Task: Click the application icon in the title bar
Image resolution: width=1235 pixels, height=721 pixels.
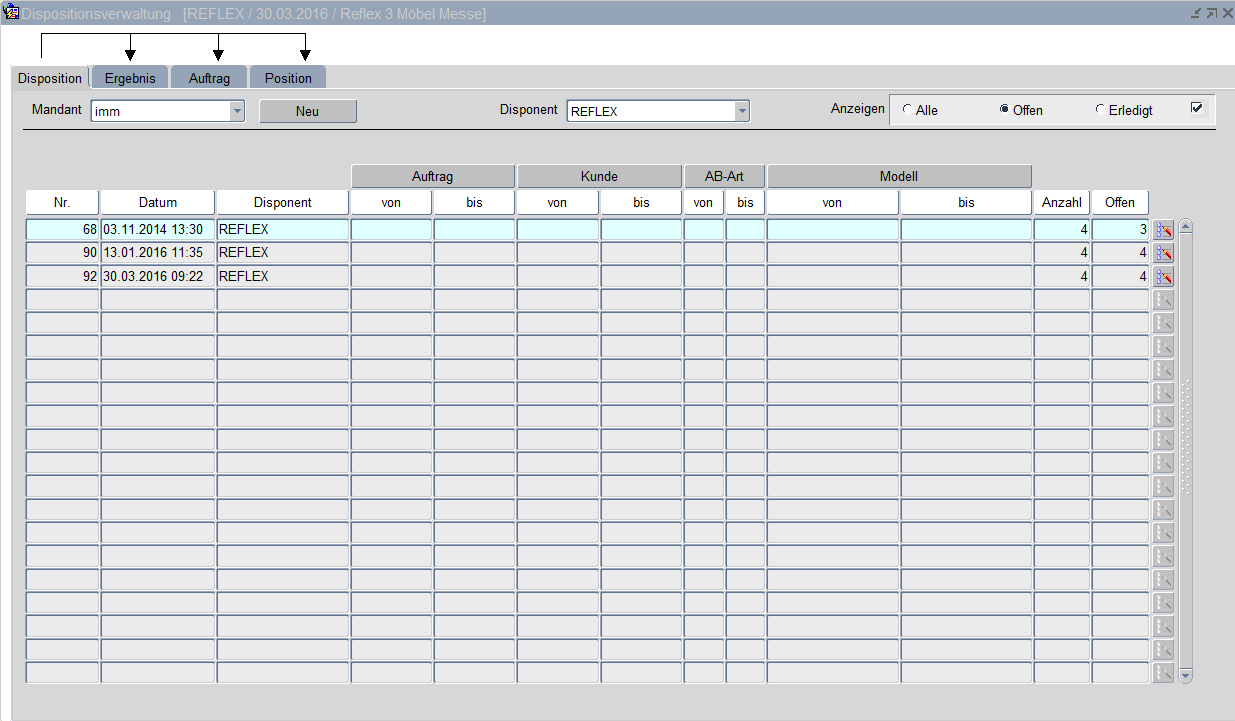Action: (x=12, y=13)
